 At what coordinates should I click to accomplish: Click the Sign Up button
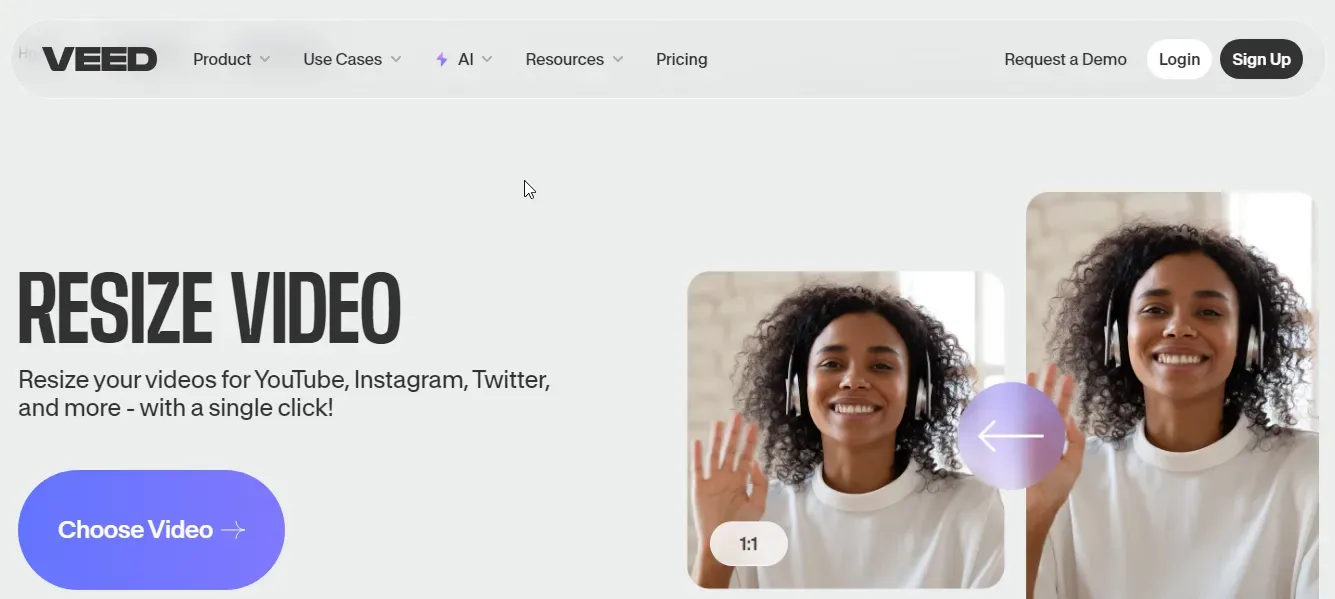click(x=1261, y=59)
